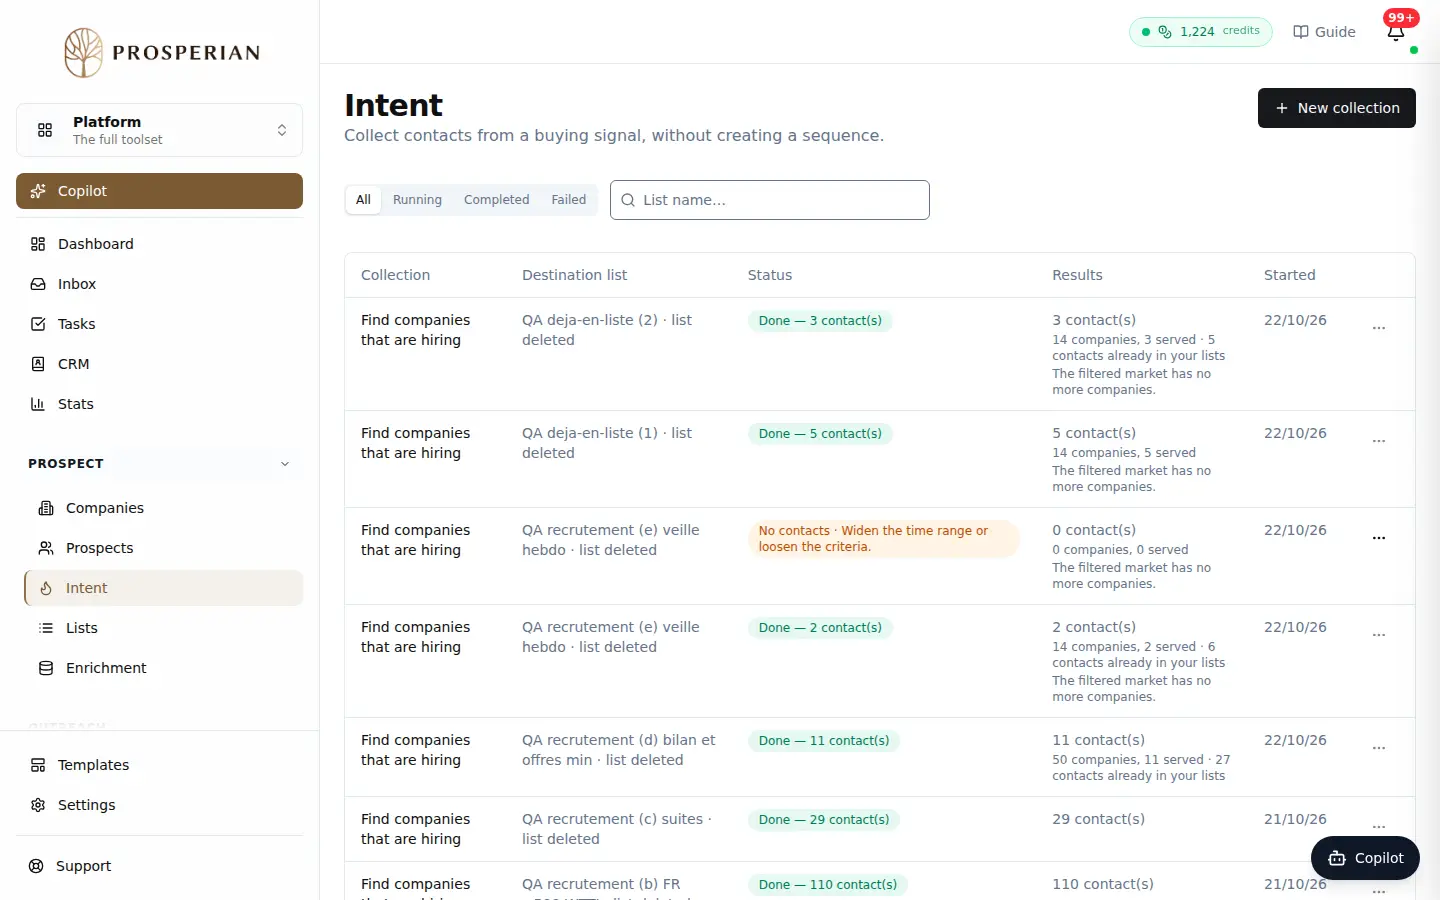
Task: Click the magnifier icon in search field
Action: [628, 200]
